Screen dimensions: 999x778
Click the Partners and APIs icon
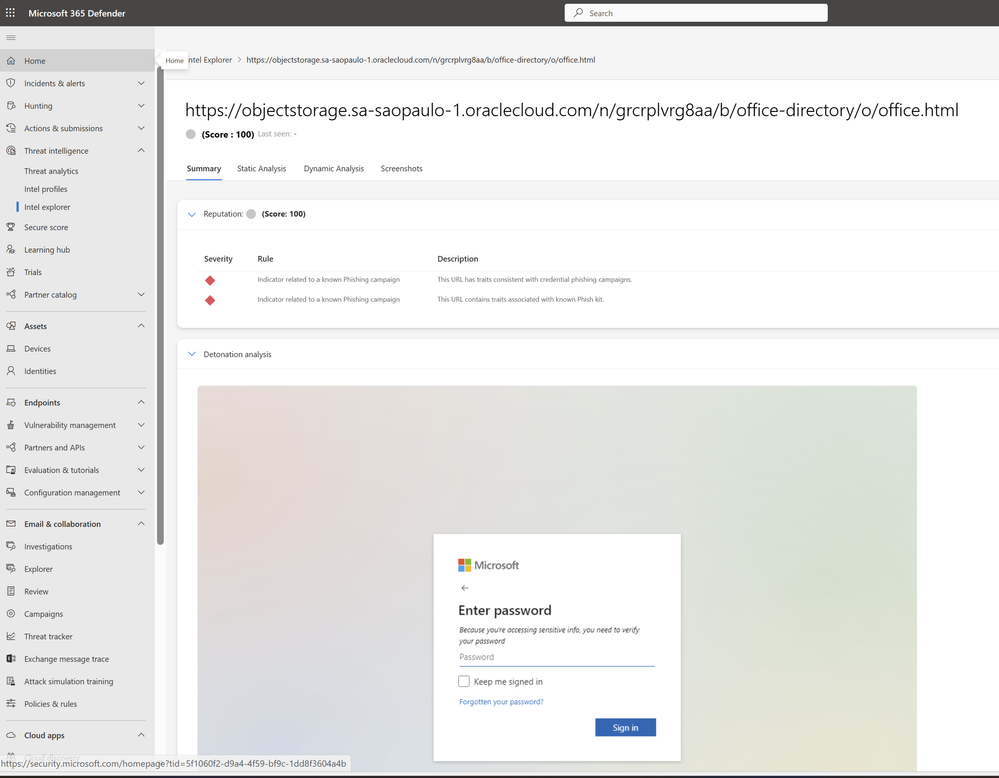[11, 447]
